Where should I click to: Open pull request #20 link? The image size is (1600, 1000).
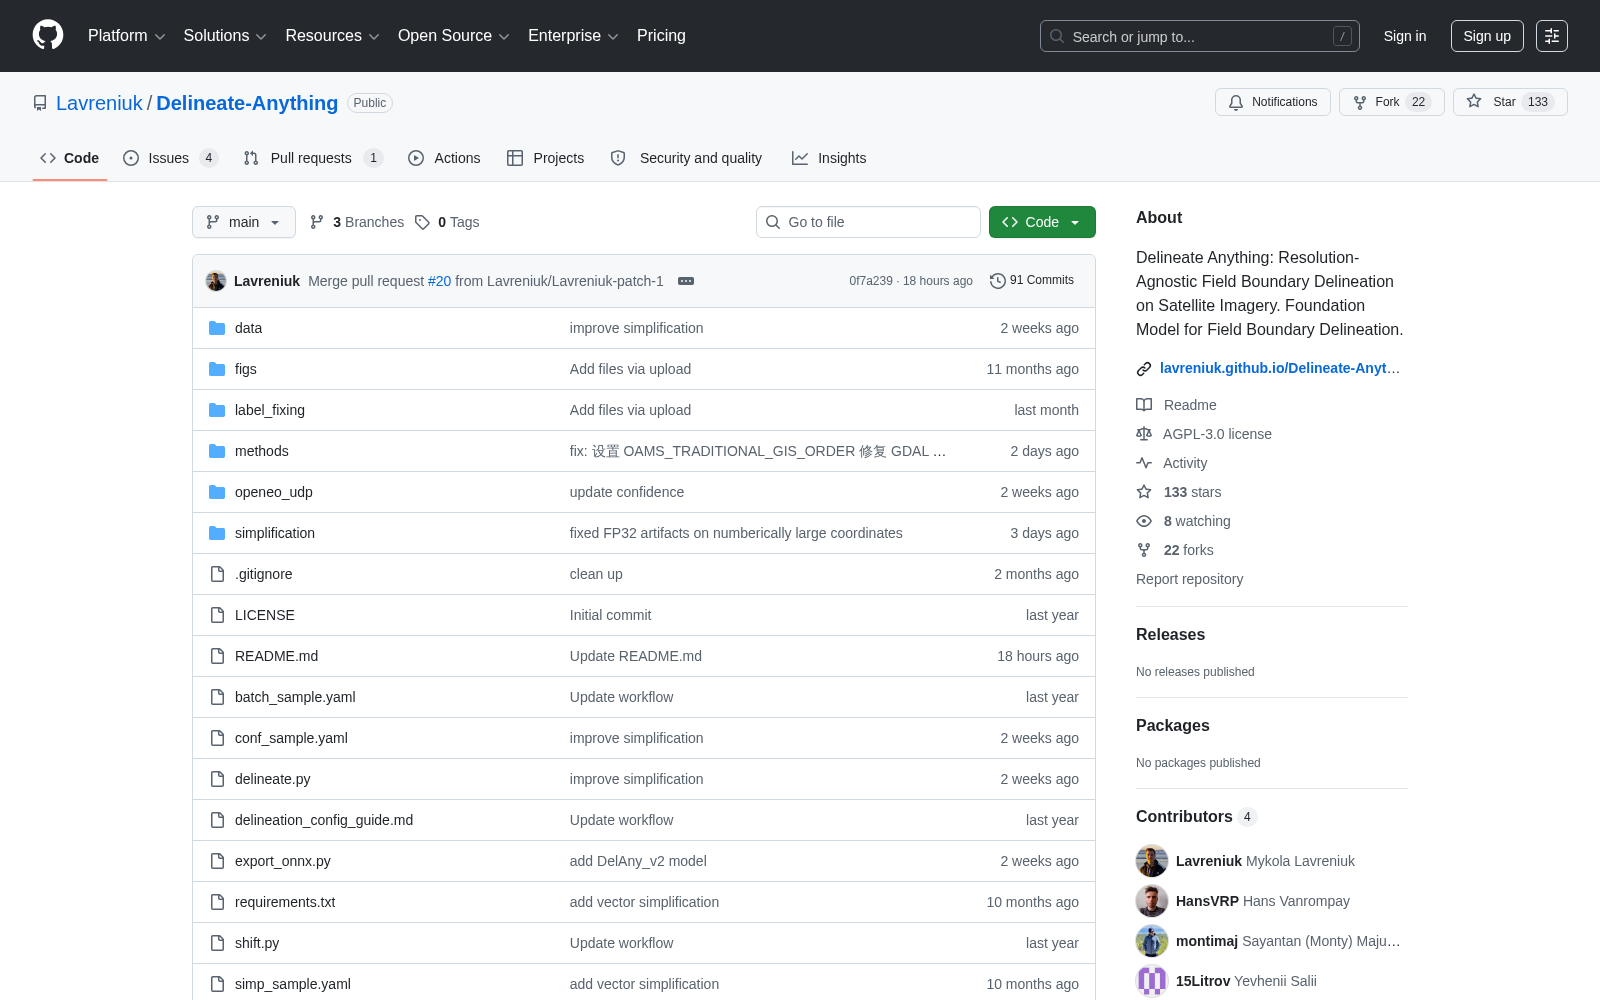coord(440,281)
